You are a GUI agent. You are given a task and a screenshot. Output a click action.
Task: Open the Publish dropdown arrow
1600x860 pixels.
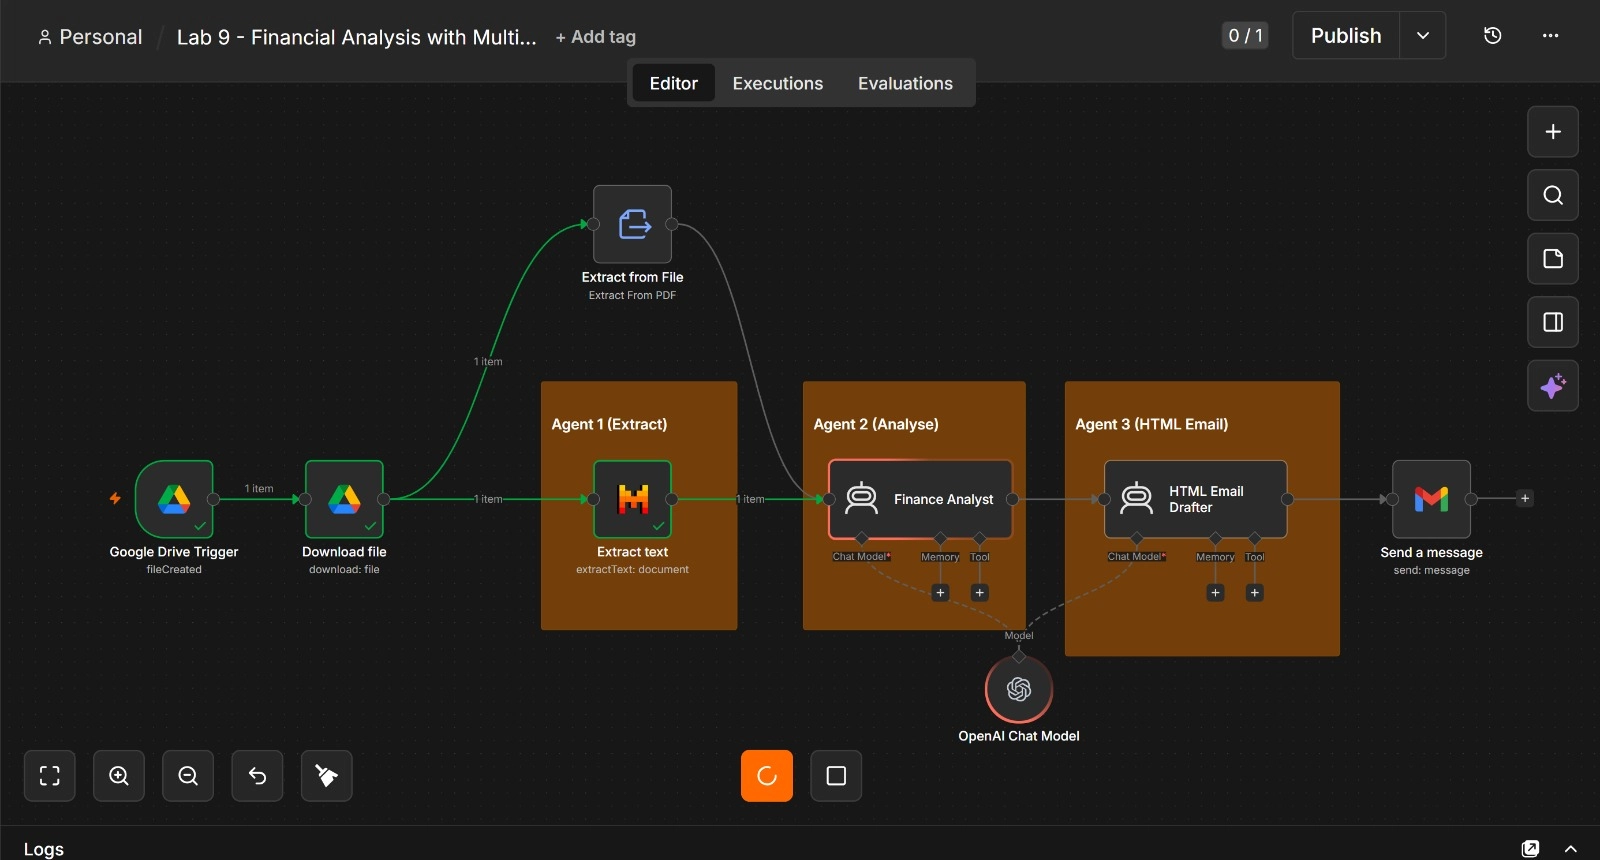[1423, 36]
